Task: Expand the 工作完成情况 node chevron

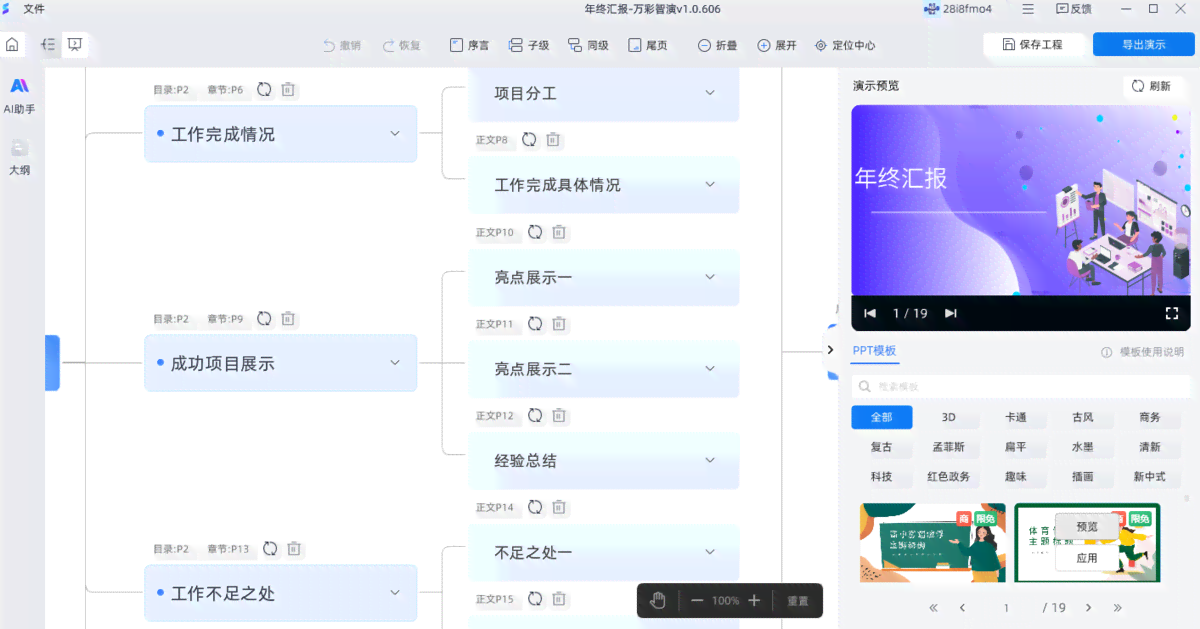Action: tap(395, 133)
